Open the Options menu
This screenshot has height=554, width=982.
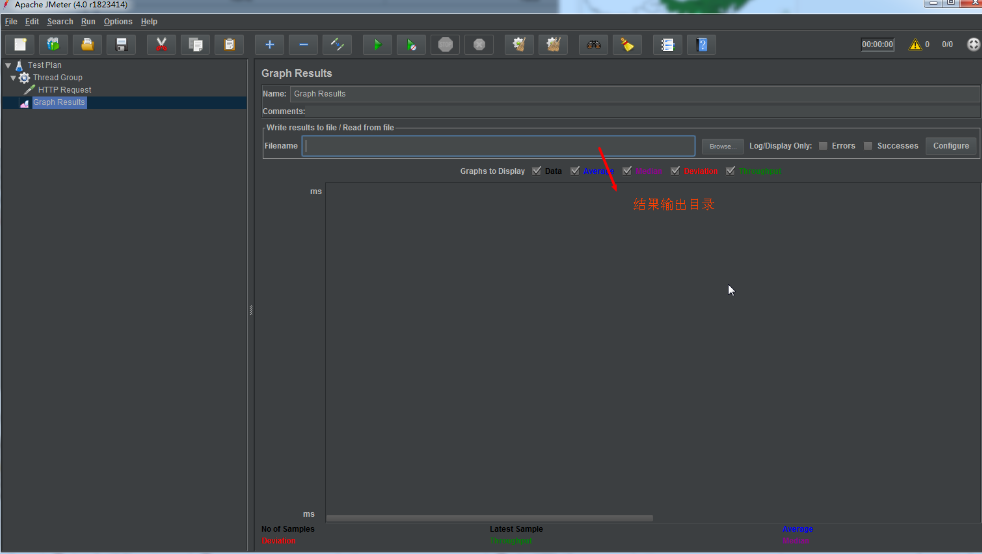point(118,21)
